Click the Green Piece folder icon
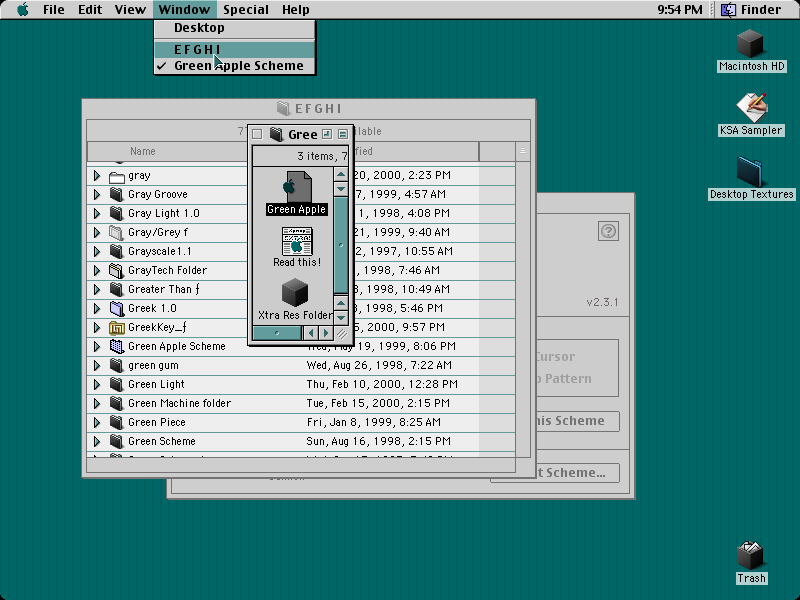The width and height of the screenshot is (800, 600). 117,422
